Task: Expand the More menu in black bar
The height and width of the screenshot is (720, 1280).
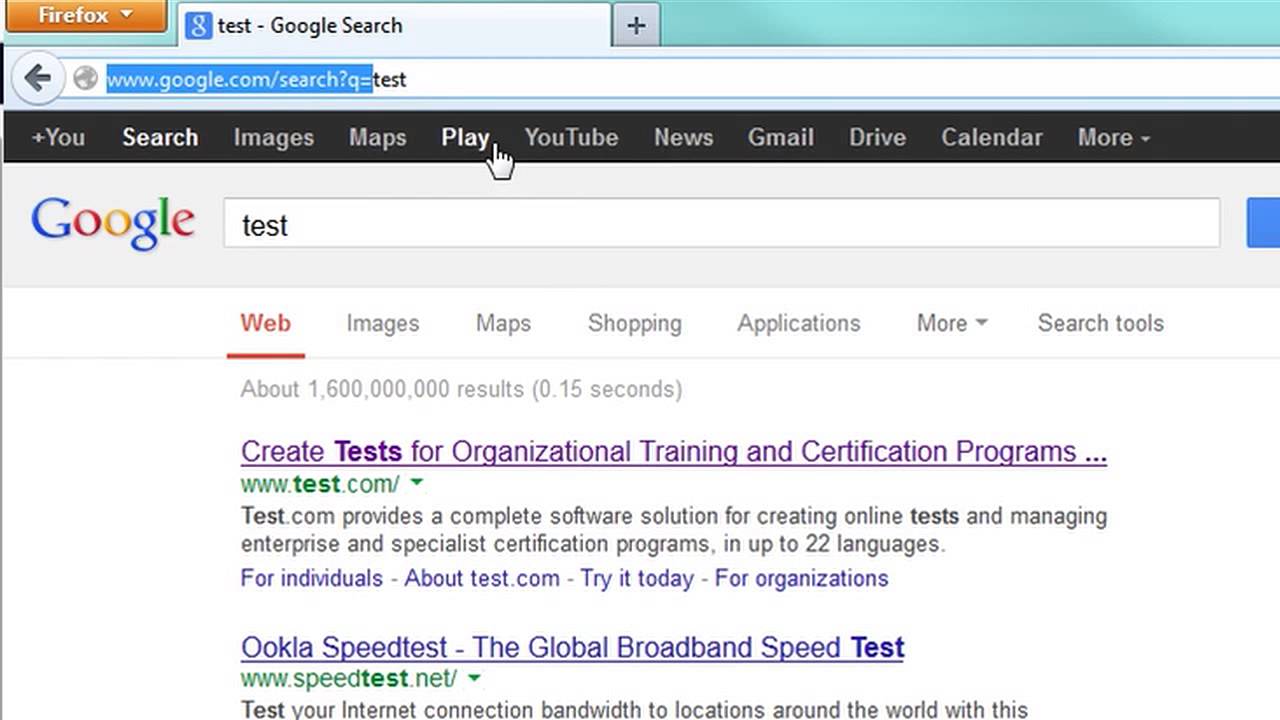Action: (x=1113, y=138)
